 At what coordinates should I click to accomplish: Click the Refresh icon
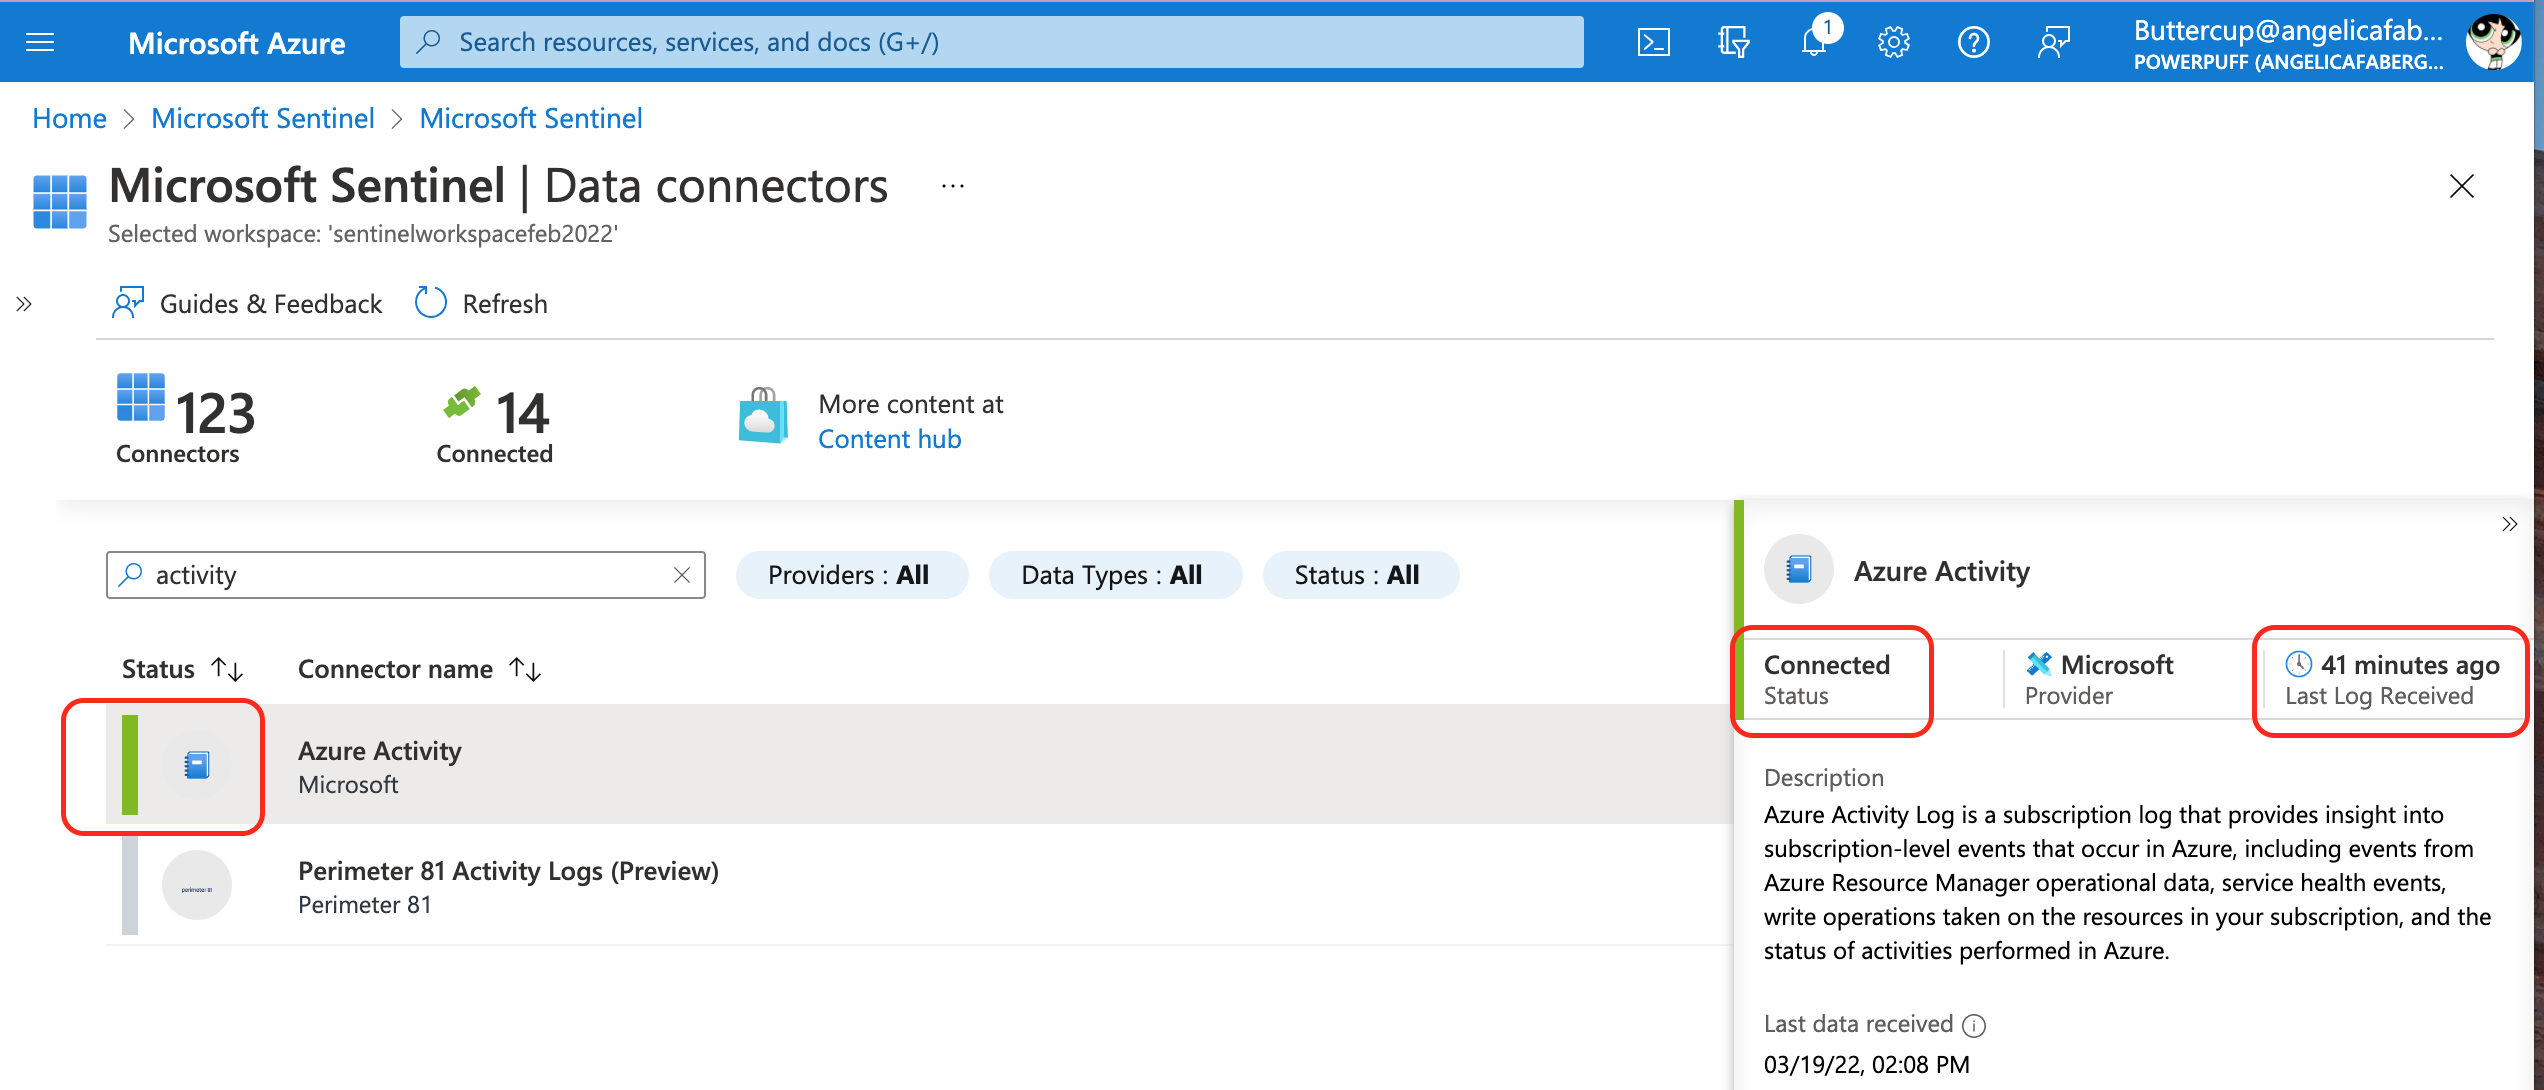click(430, 302)
